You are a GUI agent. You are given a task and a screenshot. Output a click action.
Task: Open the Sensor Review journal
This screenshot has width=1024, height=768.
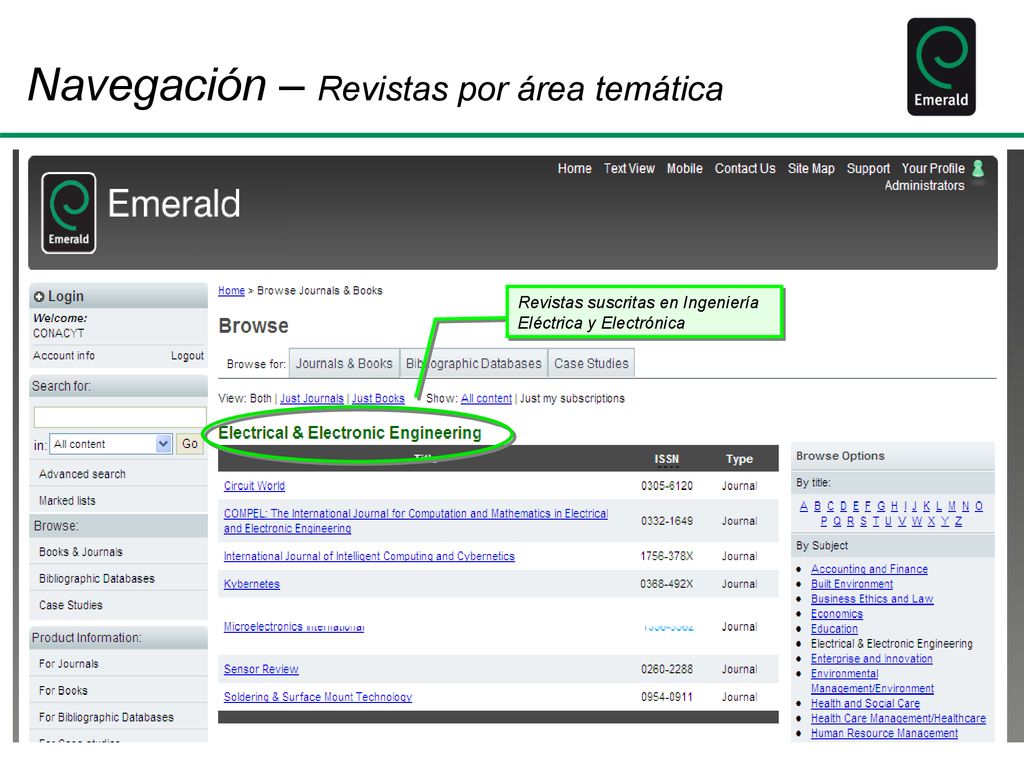click(x=261, y=669)
